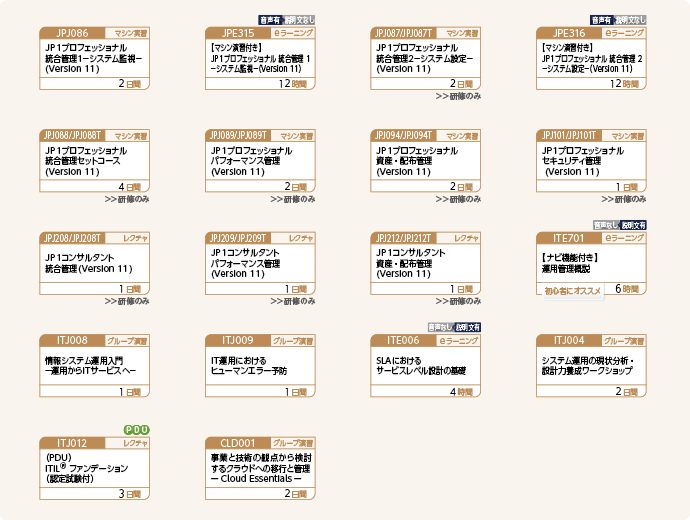Image resolution: width=690 pixels, height=520 pixels.
Task: Click the JPJ086 course code header
Action: click(72, 33)
